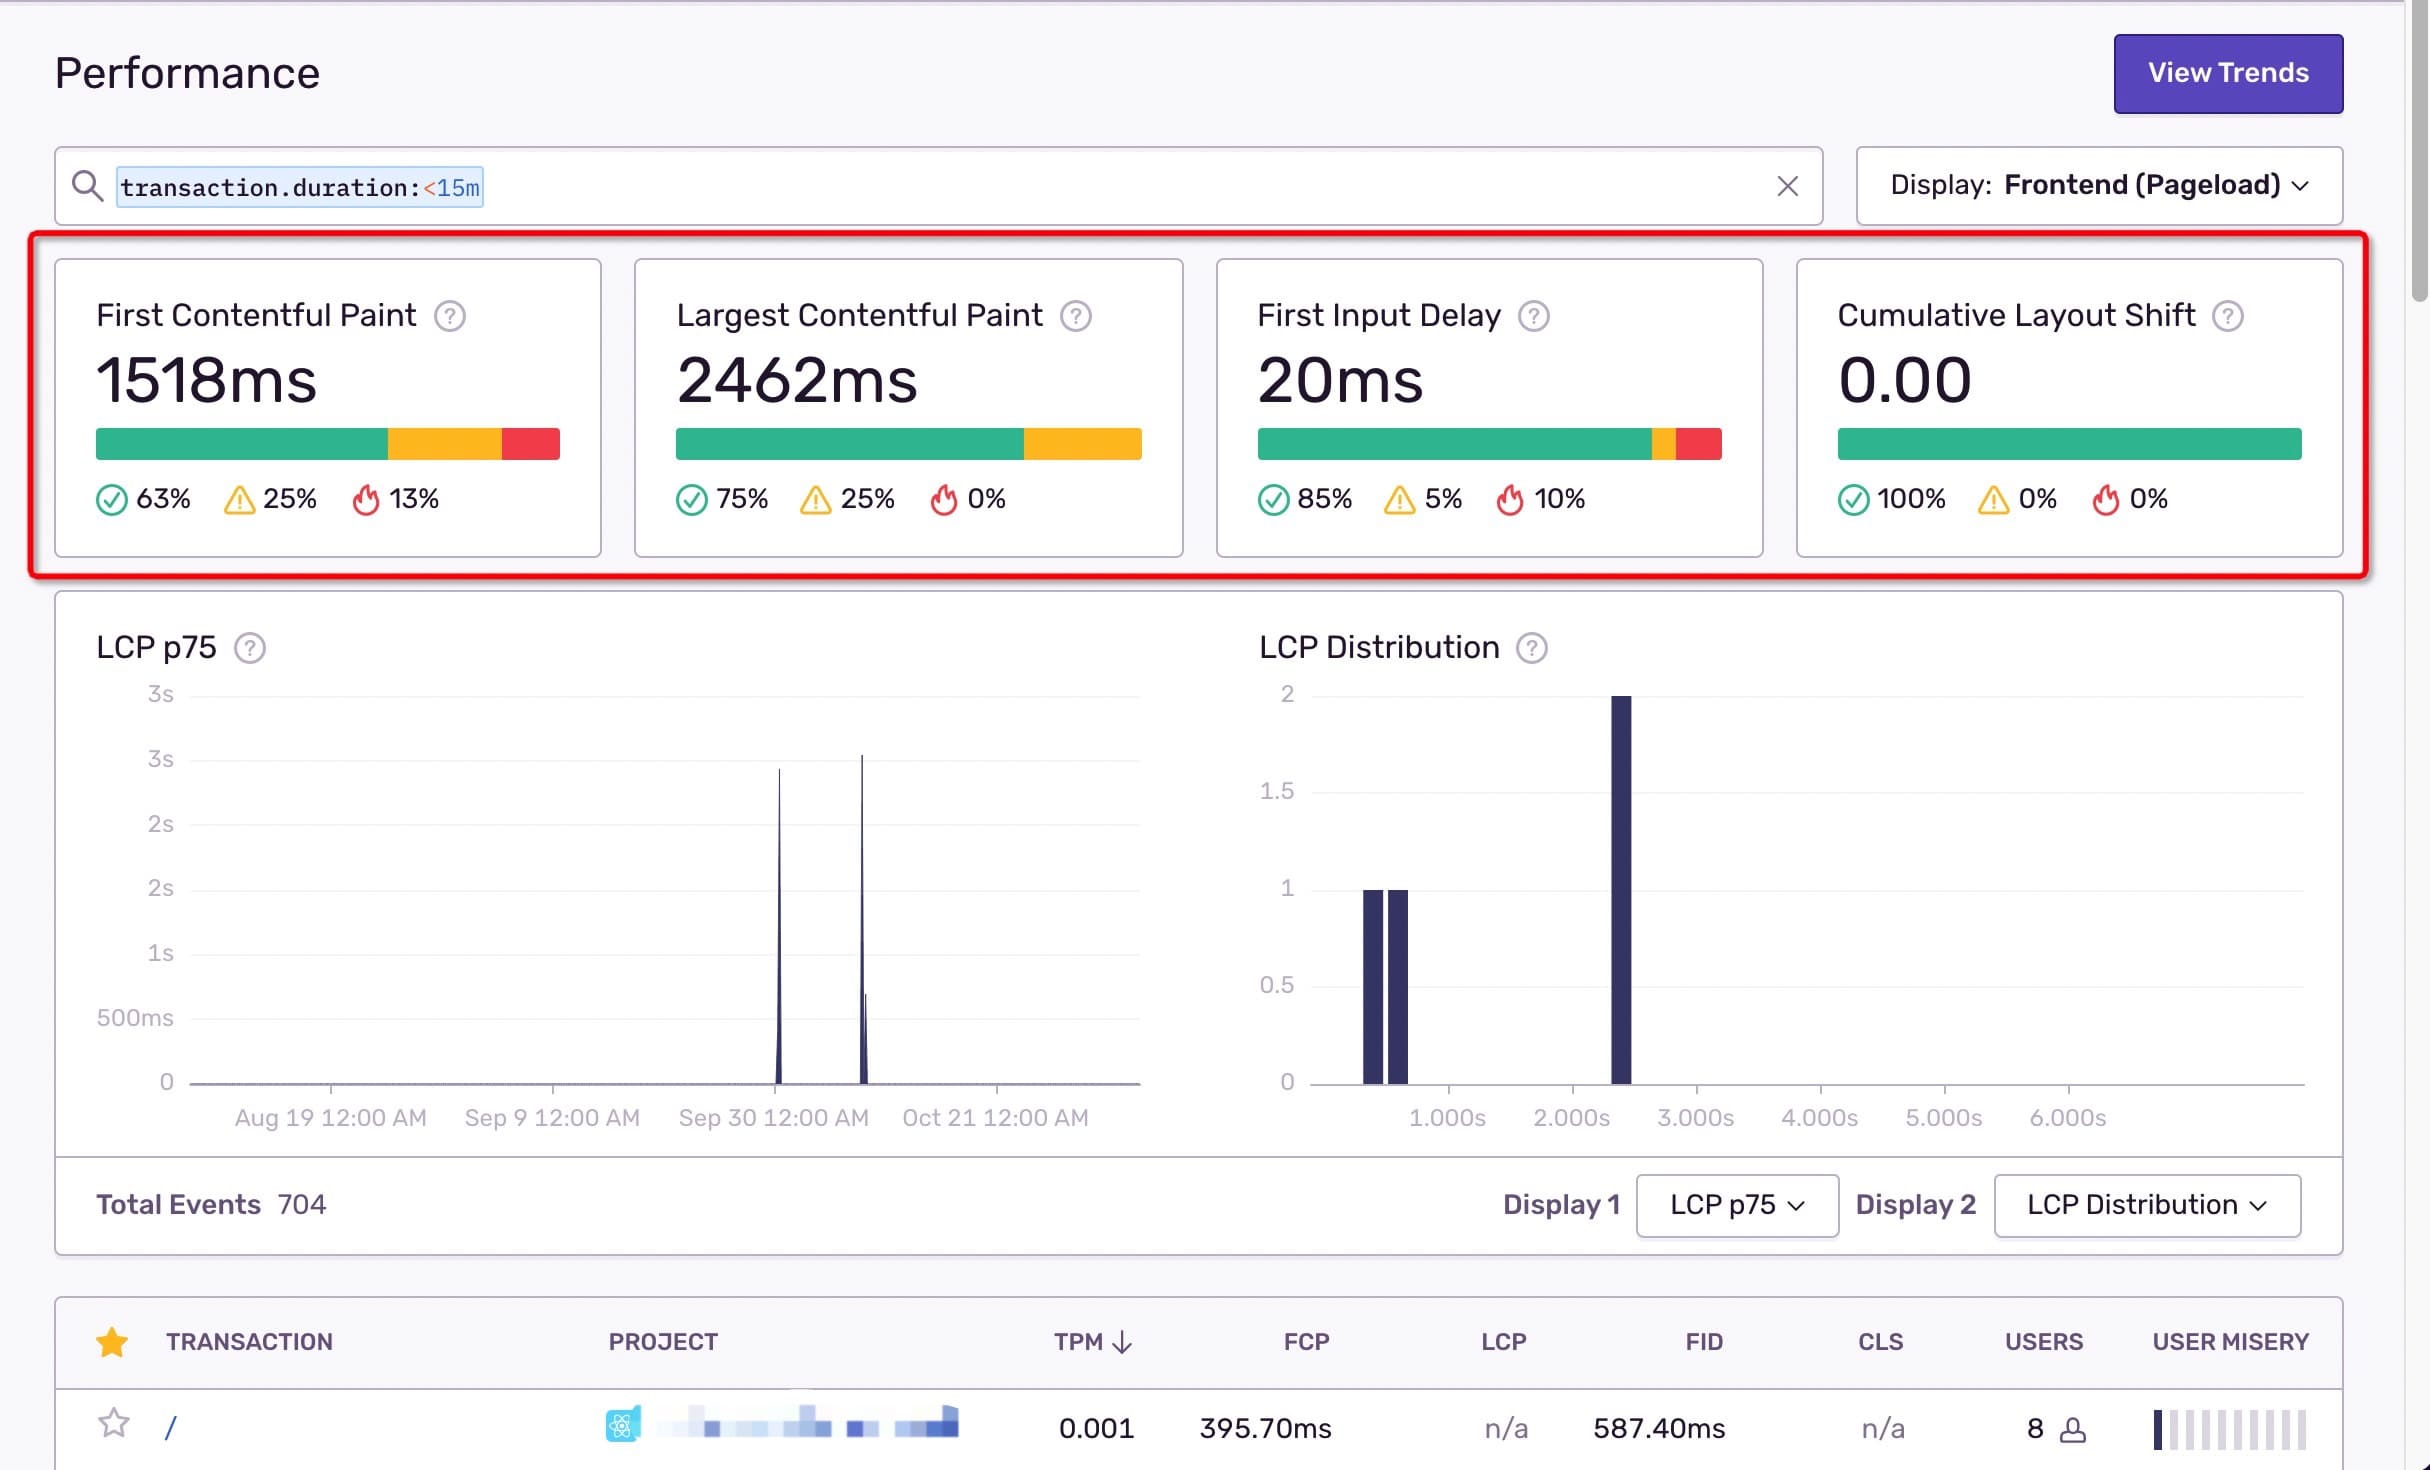Click the LCP p75 chart help icon
Viewport: 2430px width, 1470px height.
tap(250, 648)
